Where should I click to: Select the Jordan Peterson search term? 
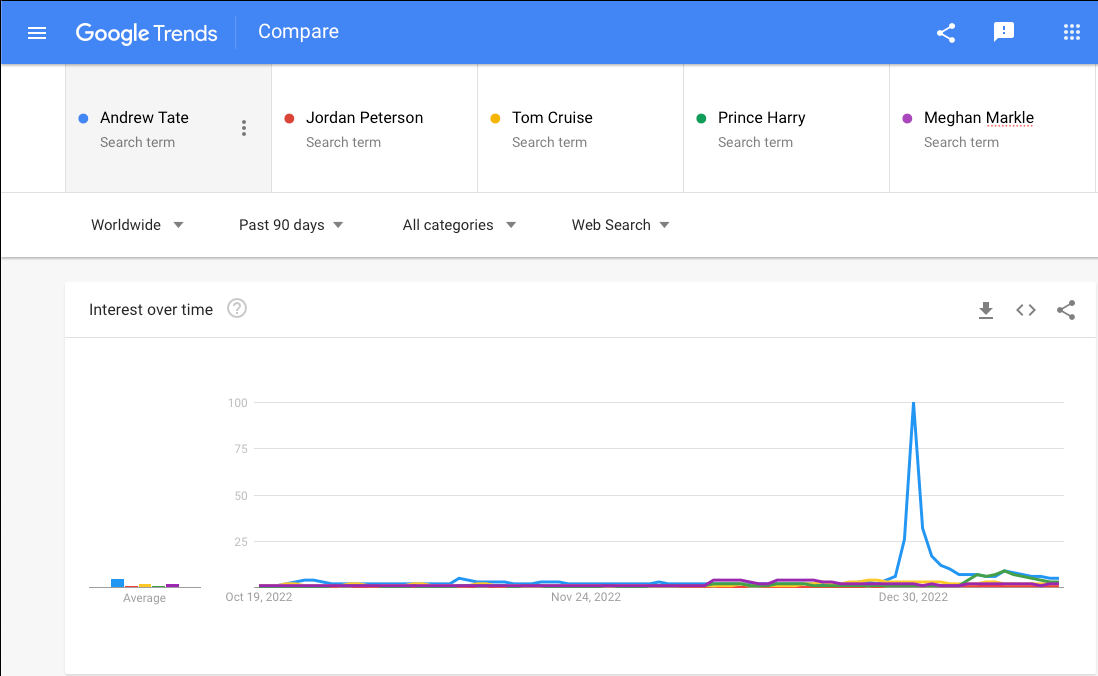click(x=364, y=118)
